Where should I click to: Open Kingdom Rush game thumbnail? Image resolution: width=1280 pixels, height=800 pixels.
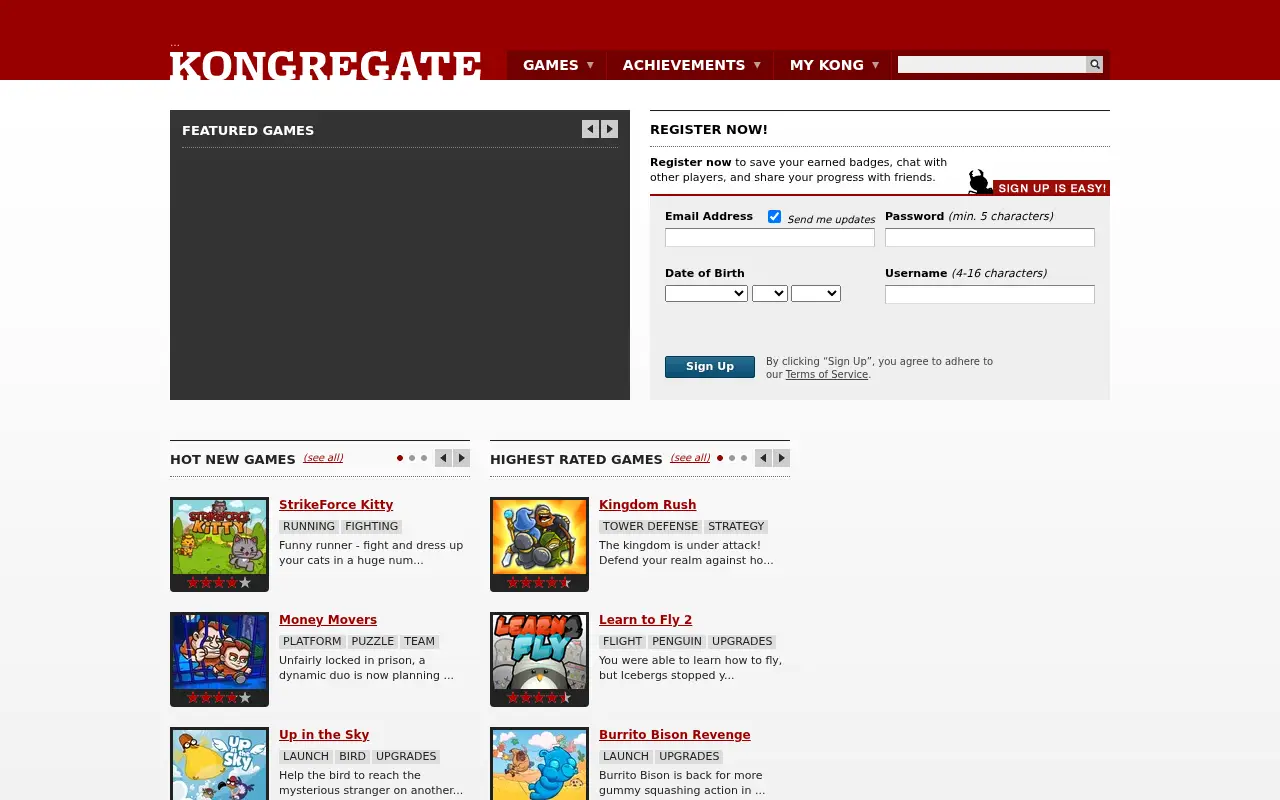pyautogui.click(x=540, y=537)
